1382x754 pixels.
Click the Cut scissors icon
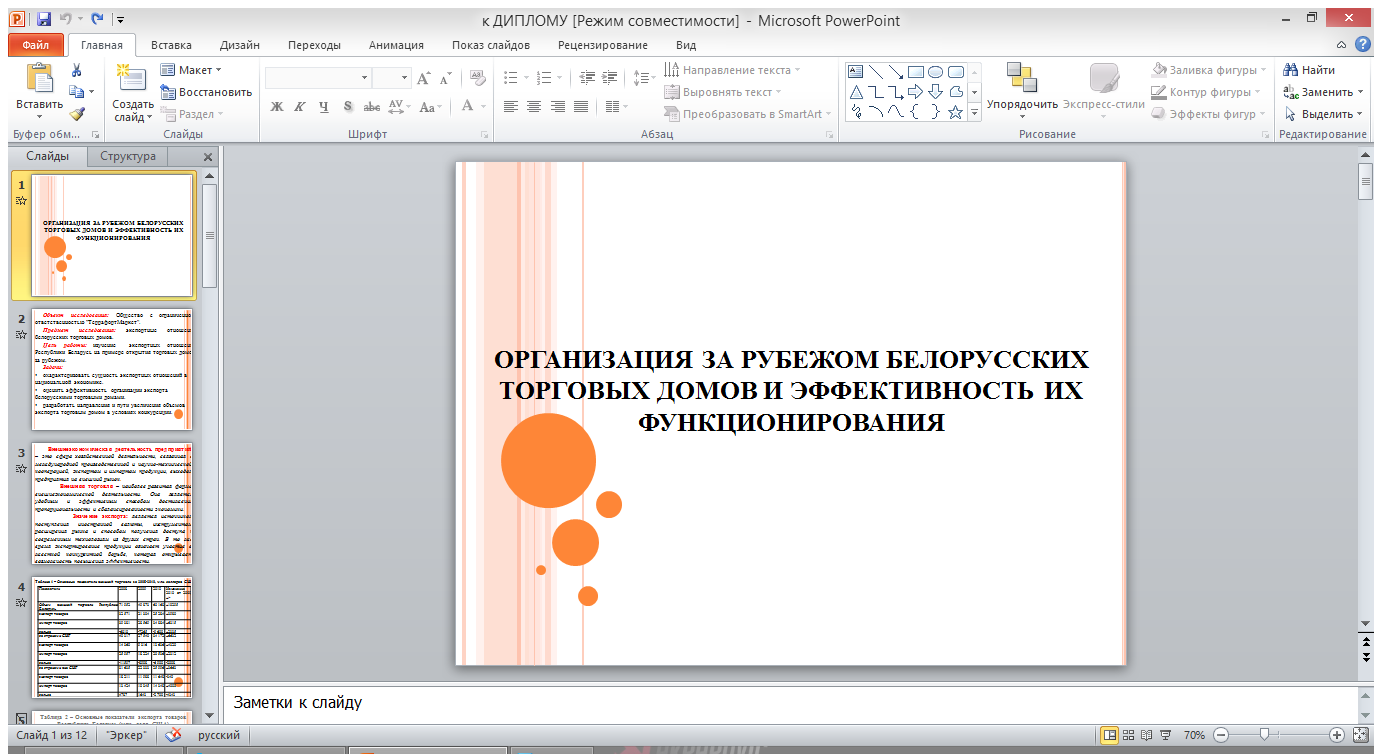[77, 70]
